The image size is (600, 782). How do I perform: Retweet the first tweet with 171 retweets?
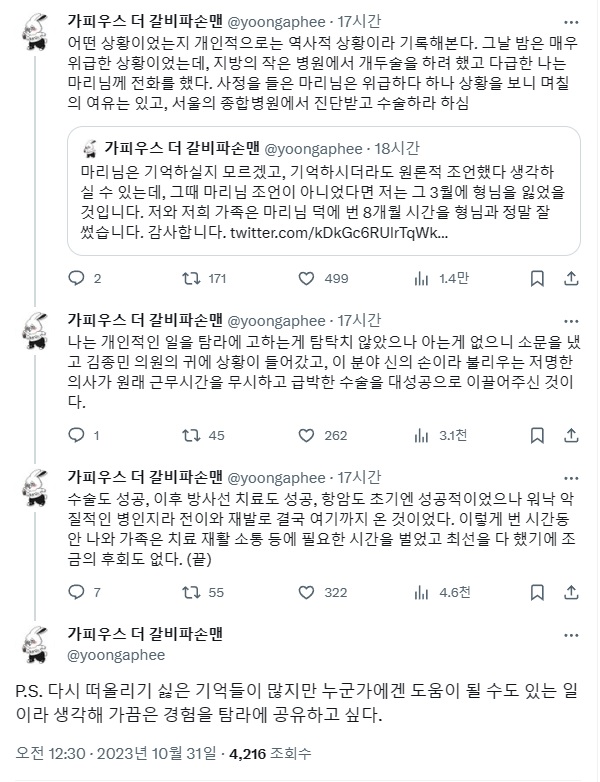[x=197, y=277]
